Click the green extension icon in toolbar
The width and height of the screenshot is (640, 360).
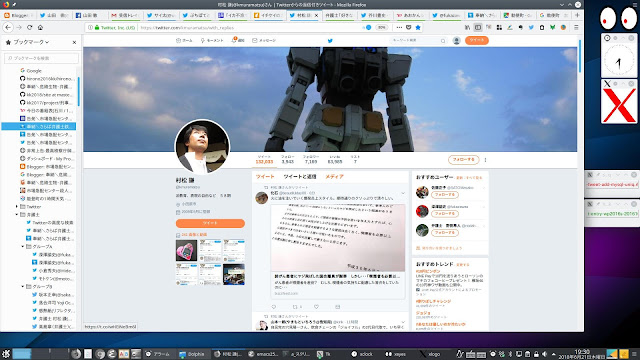pyautogui.click(x=552, y=27)
